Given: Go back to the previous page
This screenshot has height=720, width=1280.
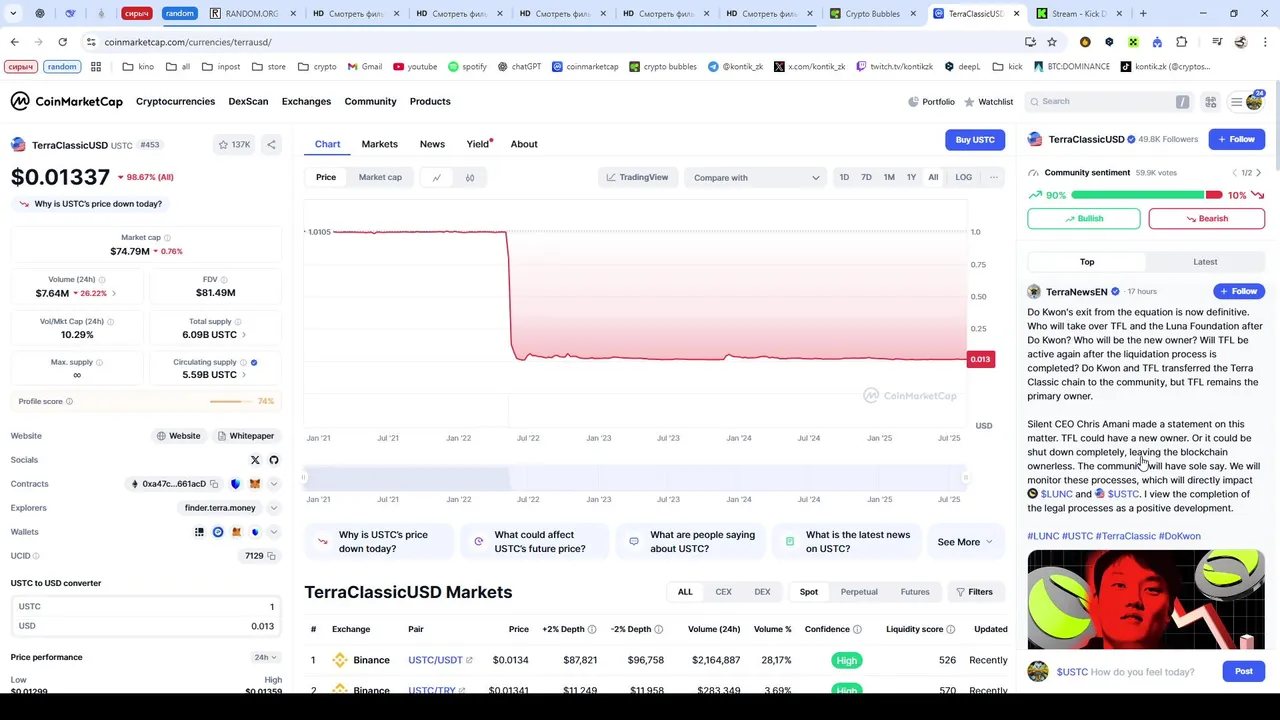Looking at the screenshot, I should pos(14,42).
